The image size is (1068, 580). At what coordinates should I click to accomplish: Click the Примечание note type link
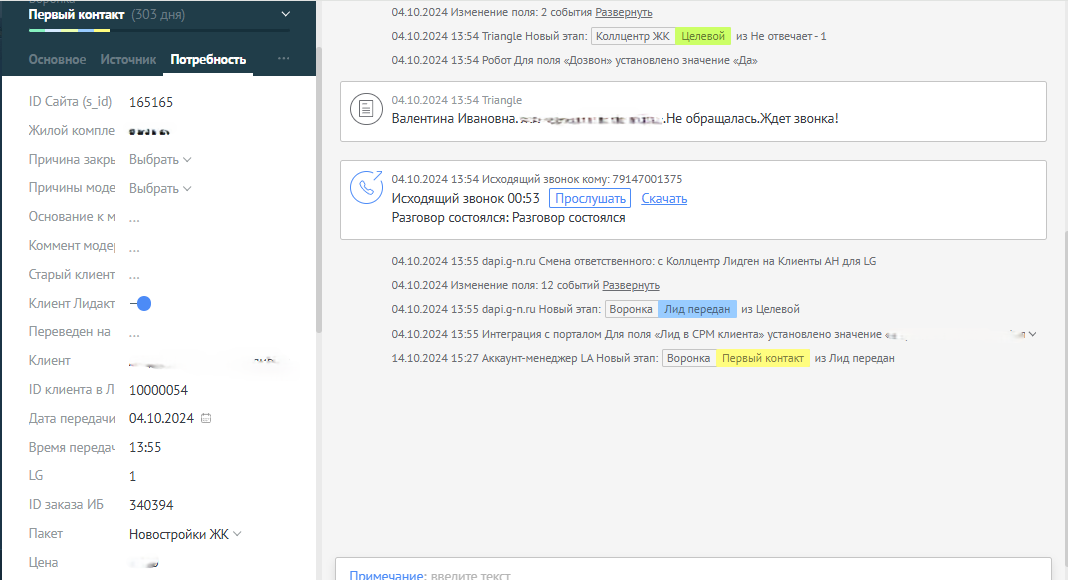pyautogui.click(x=386, y=575)
